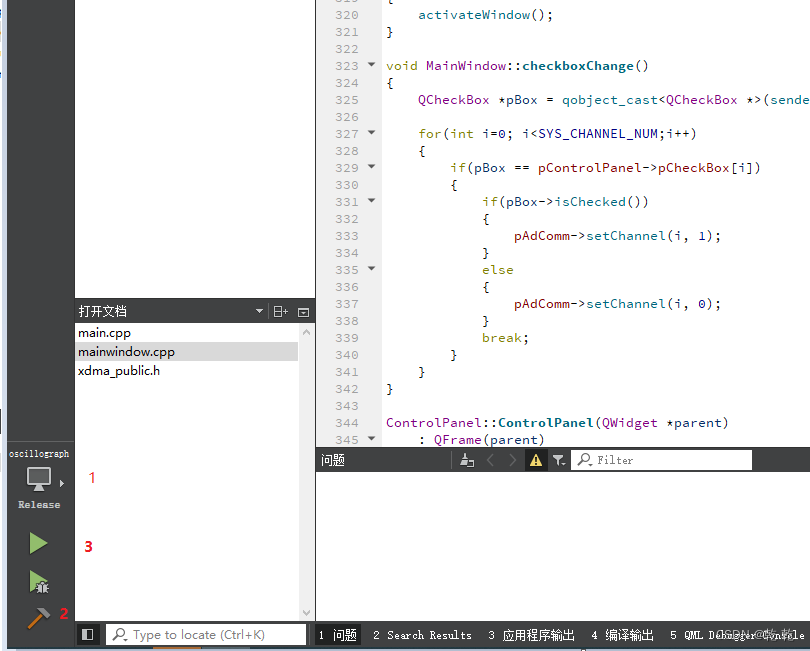The image size is (810, 651).
Task: Open main.cpp from open documents
Action: pos(104,333)
